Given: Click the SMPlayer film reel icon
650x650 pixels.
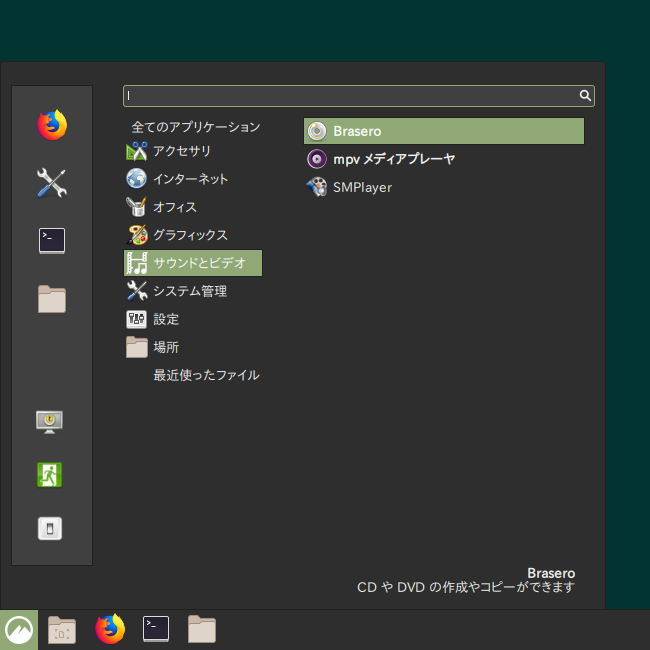Looking at the screenshot, I should (317, 187).
